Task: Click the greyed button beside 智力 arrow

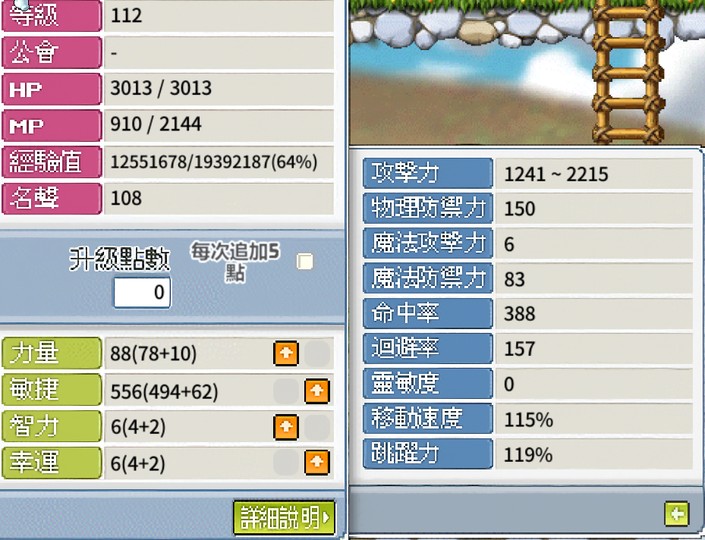Action: (x=317, y=427)
